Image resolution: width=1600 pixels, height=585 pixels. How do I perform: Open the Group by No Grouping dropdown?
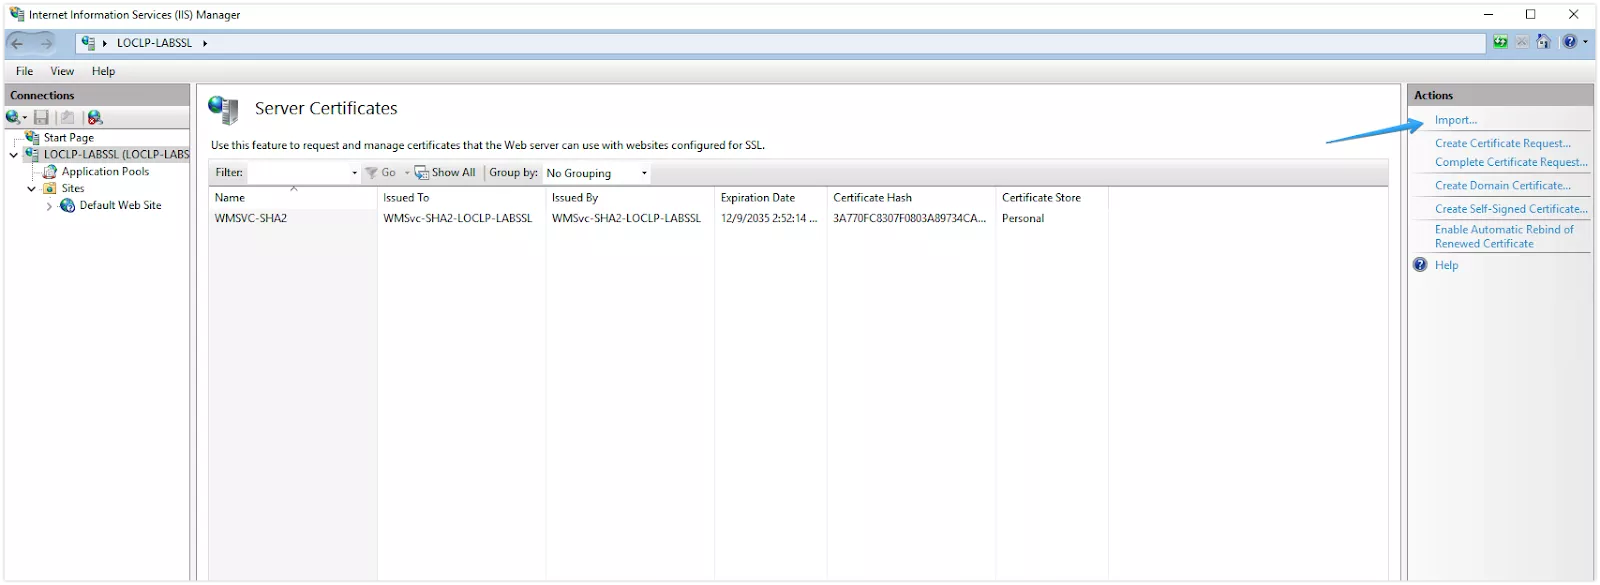pyautogui.click(x=597, y=173)
